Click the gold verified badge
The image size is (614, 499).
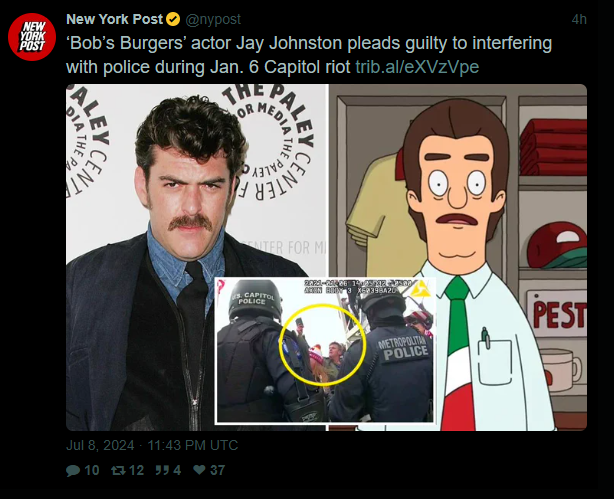click(x=173, y=19)
